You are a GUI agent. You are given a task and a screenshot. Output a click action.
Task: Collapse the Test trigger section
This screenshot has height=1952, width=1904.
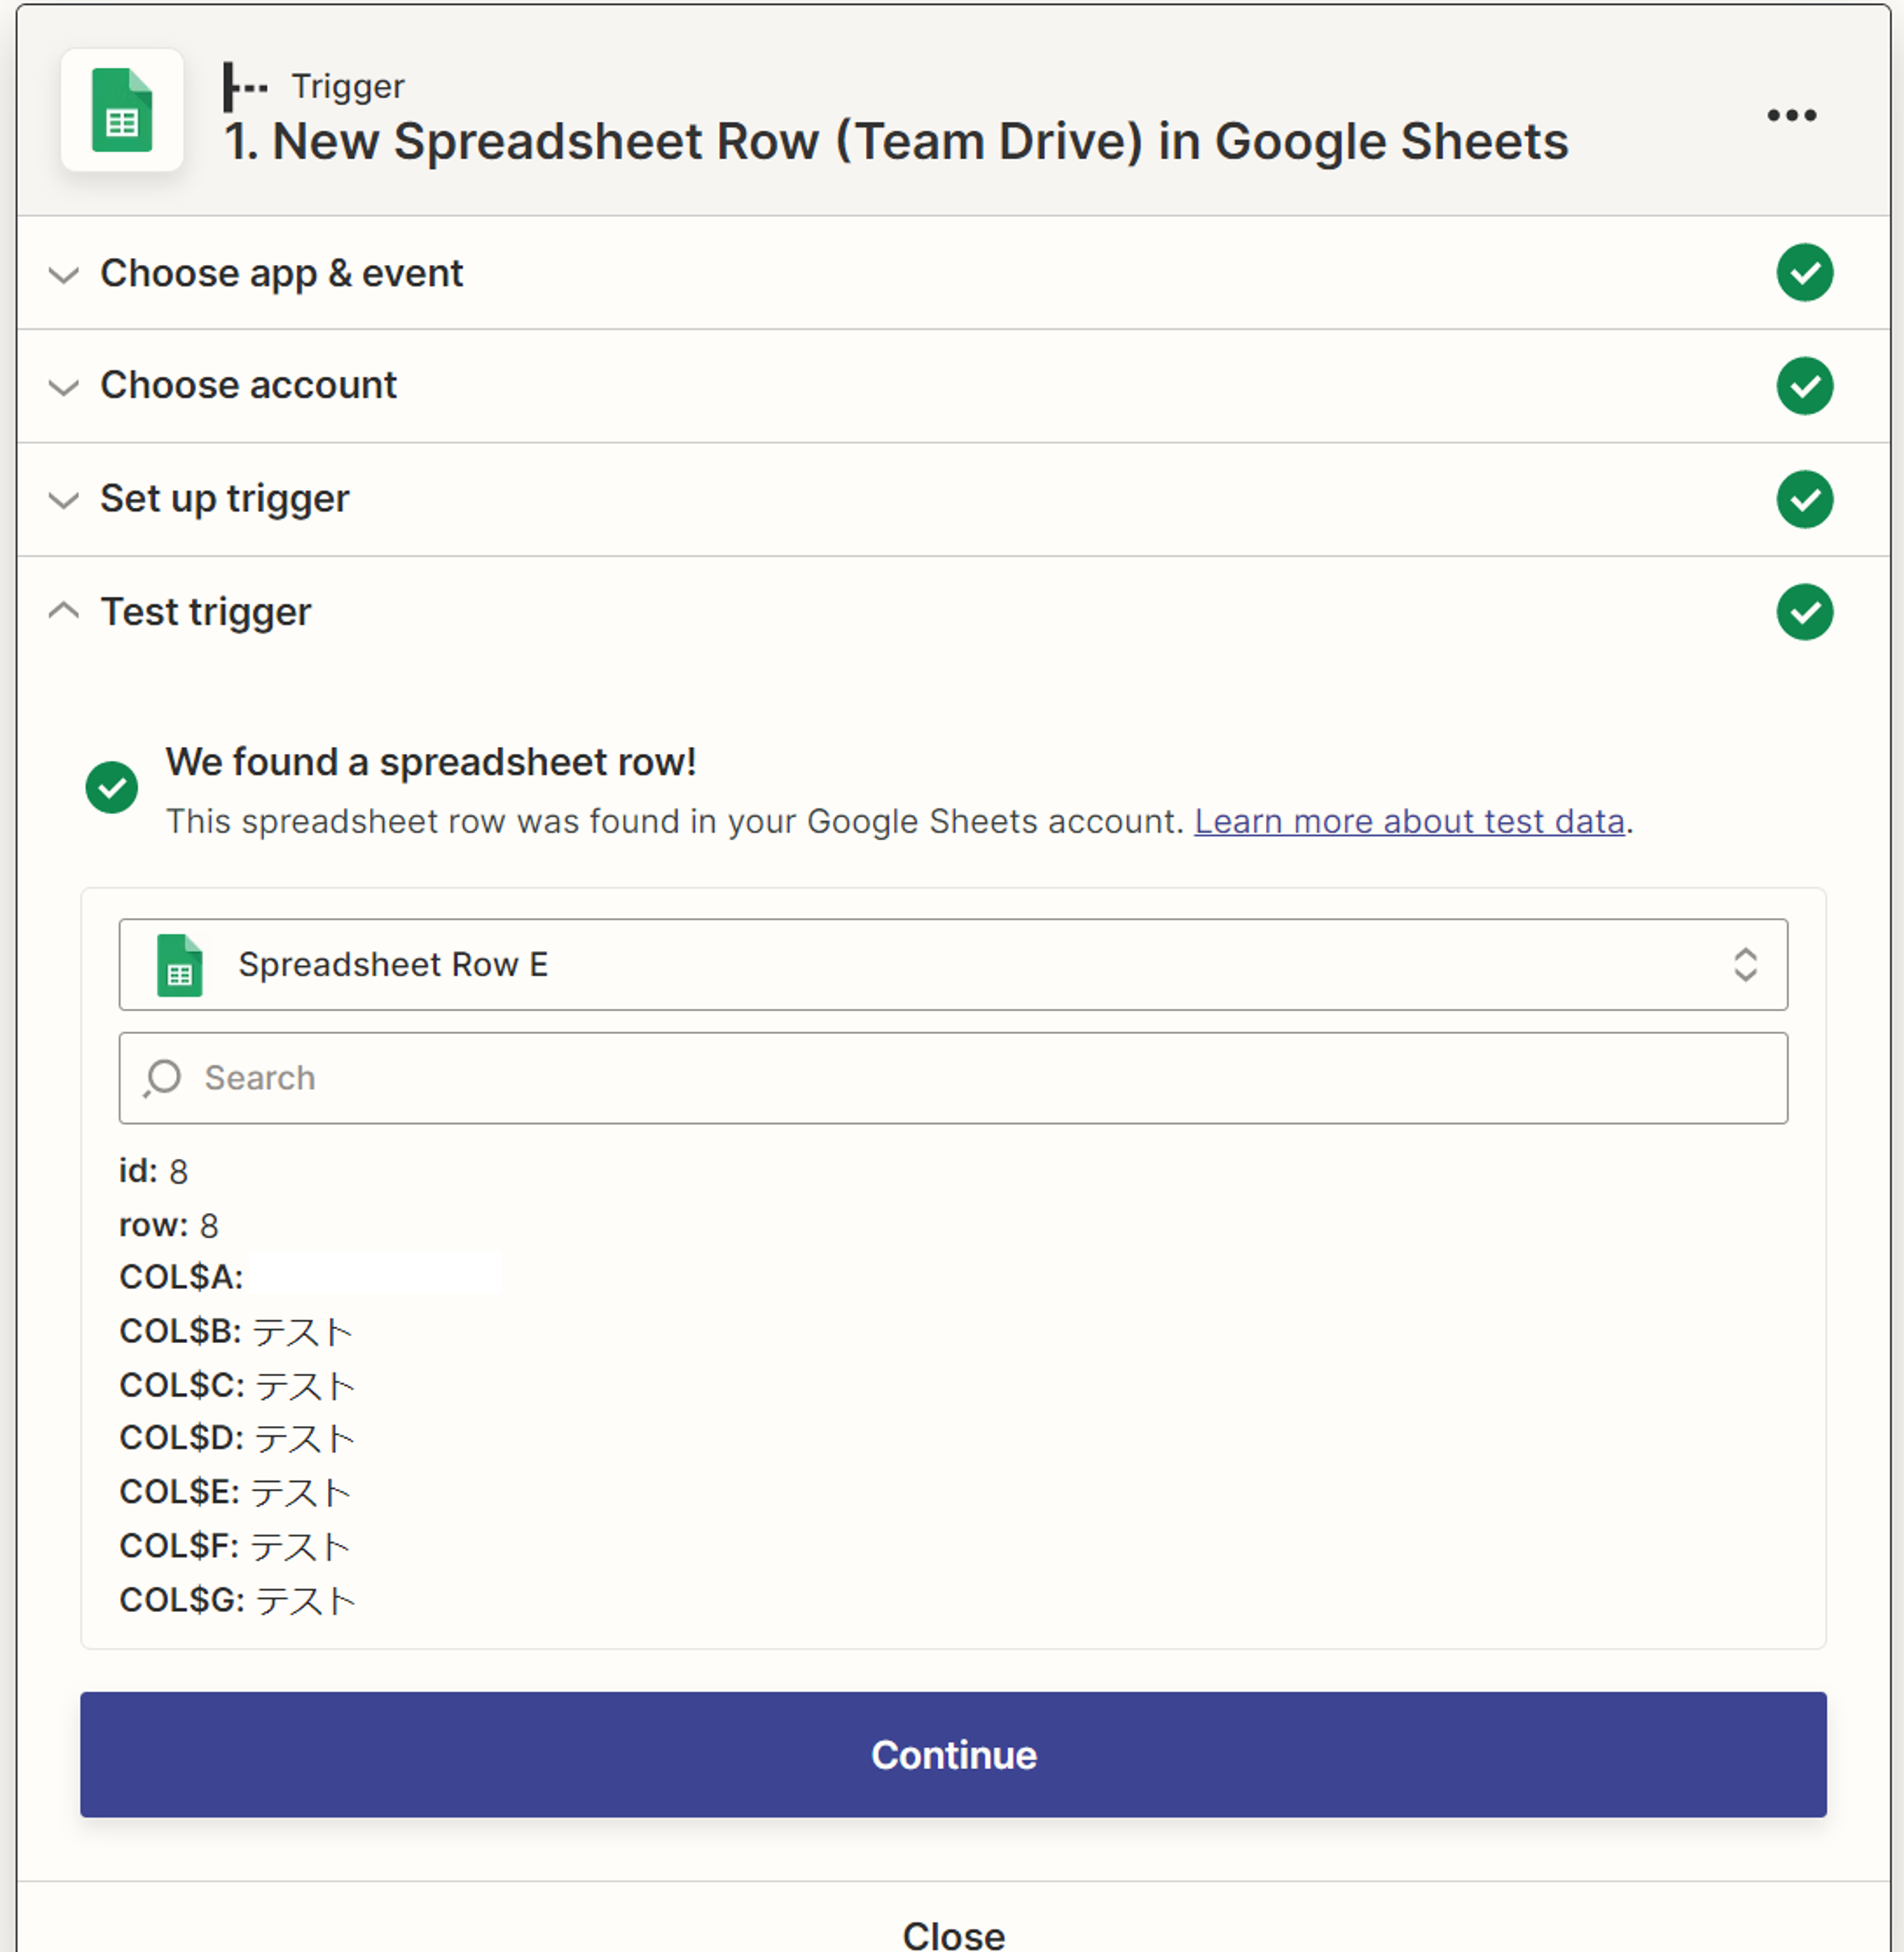point(205,612)
